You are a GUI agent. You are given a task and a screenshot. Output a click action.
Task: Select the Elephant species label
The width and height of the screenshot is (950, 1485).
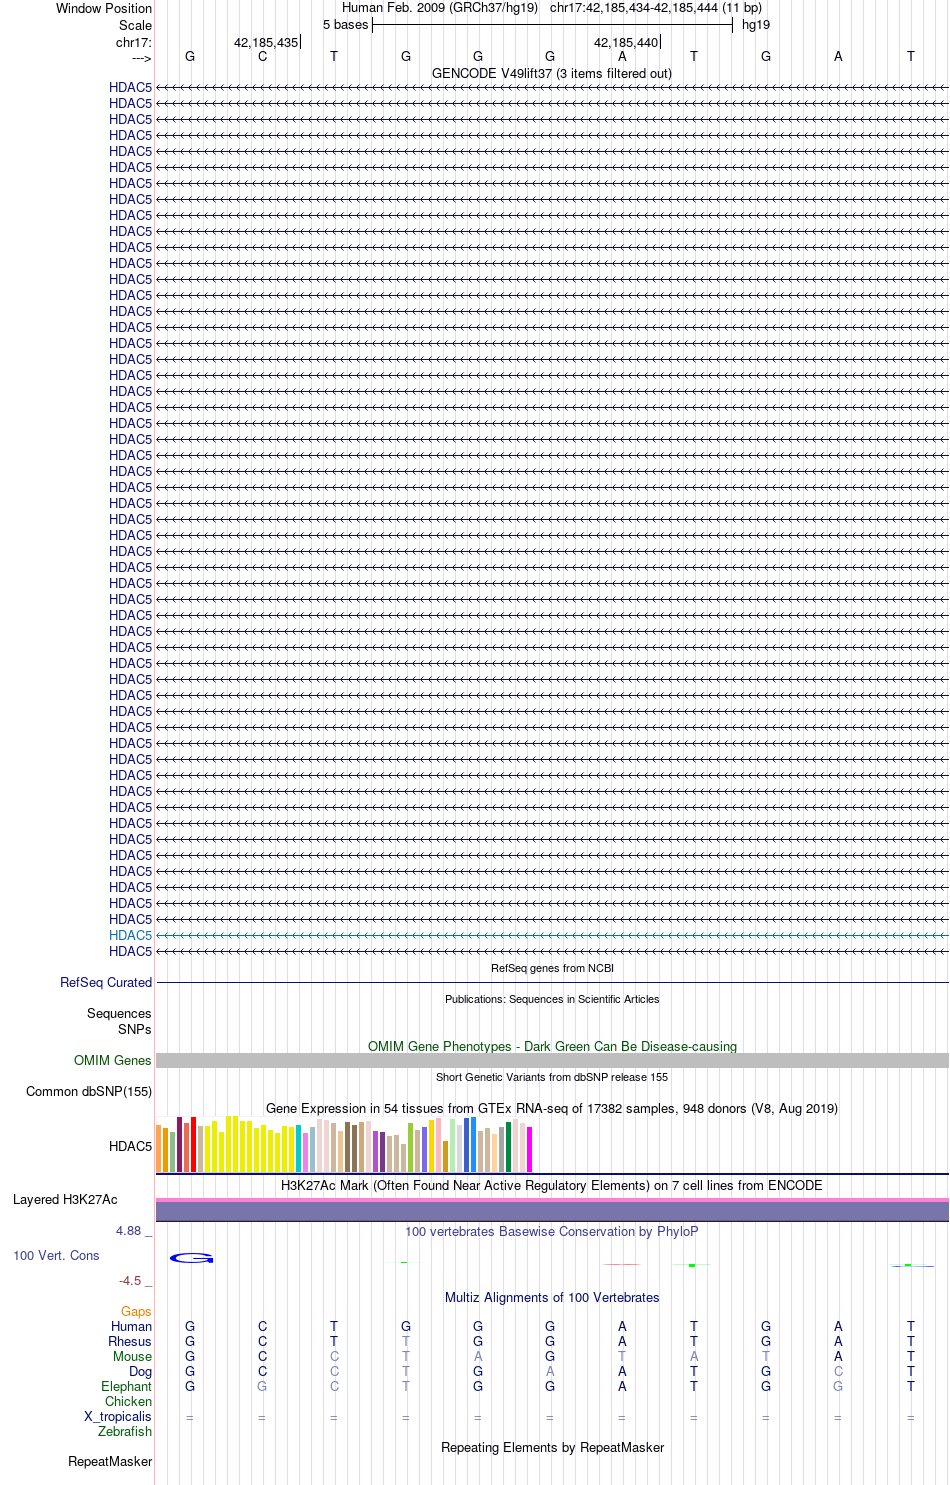tap(126, 1386)
